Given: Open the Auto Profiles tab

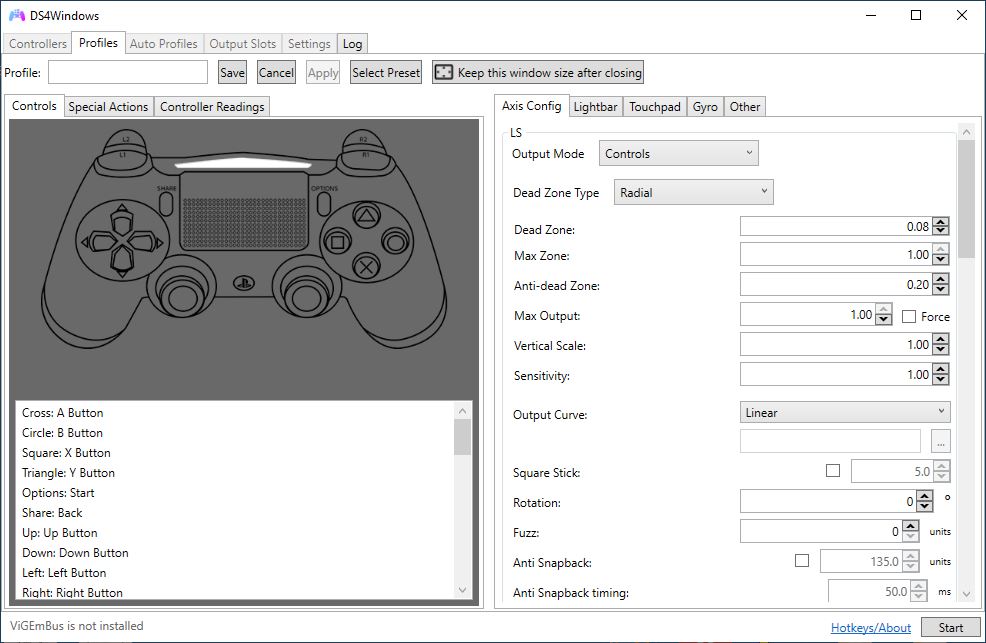Looking at the screenshot, I should coord(163,43).
